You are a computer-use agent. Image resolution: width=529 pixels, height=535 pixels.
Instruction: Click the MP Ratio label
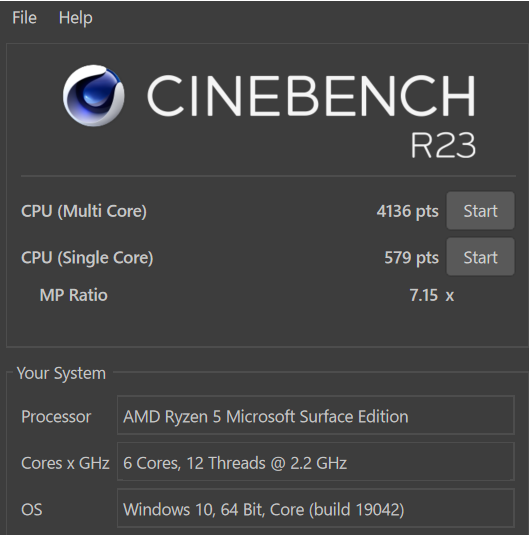tap(73, 295)
